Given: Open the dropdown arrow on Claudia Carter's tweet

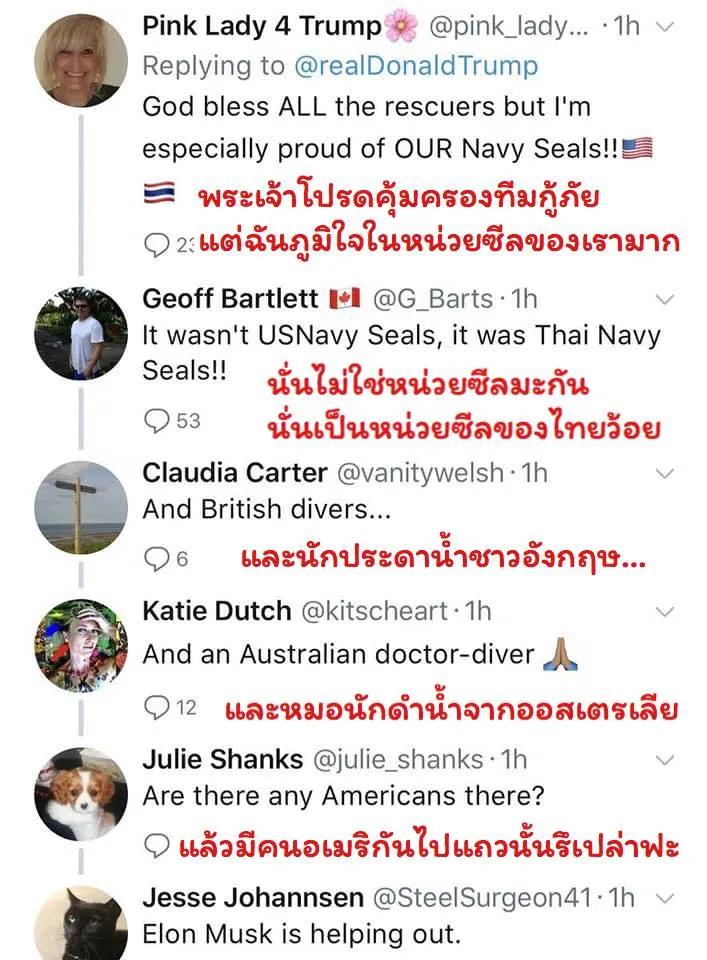Looking at the screenshot, I should pos(665,472).
